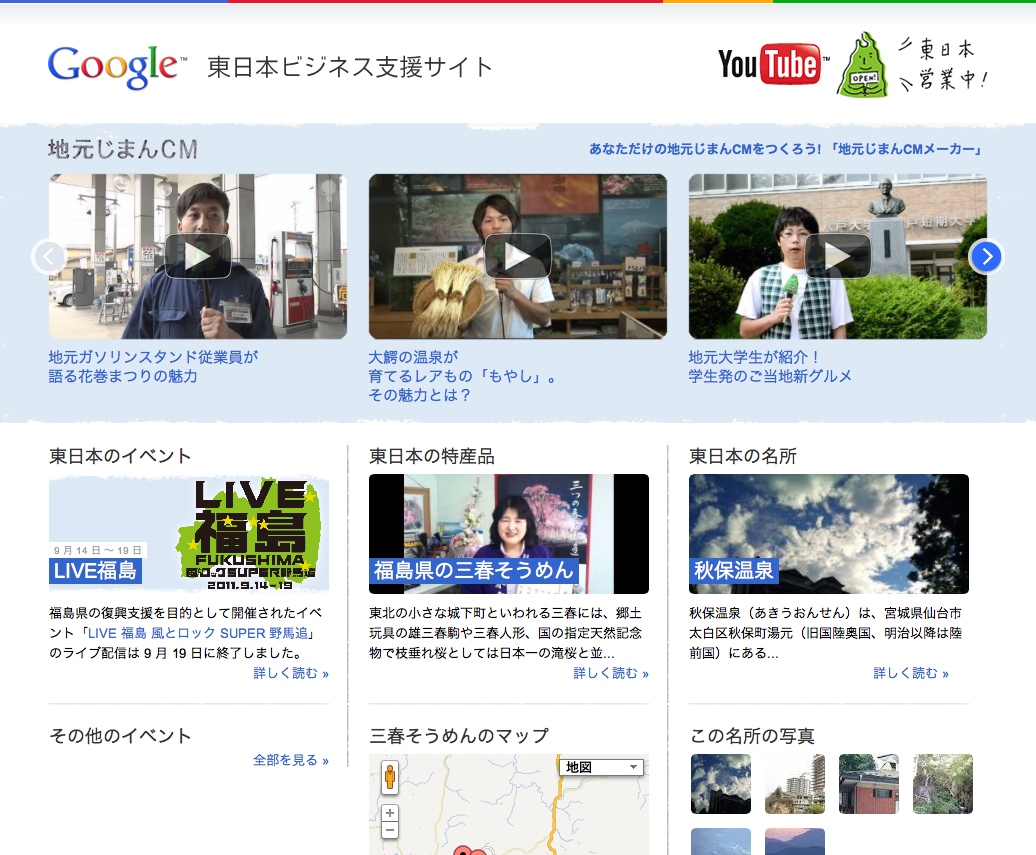Open the blue sky photo in second row
1036x855 pixels.
(x=721, y=842)
